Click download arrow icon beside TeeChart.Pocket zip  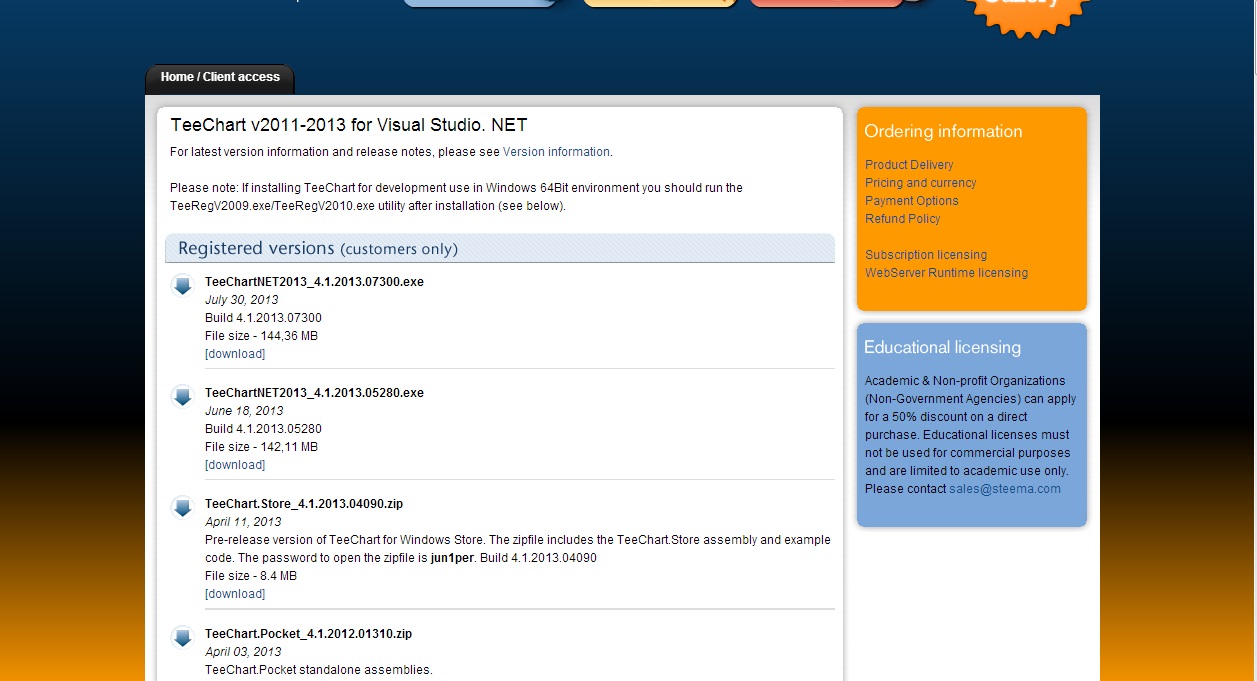(x=182, y=638)
